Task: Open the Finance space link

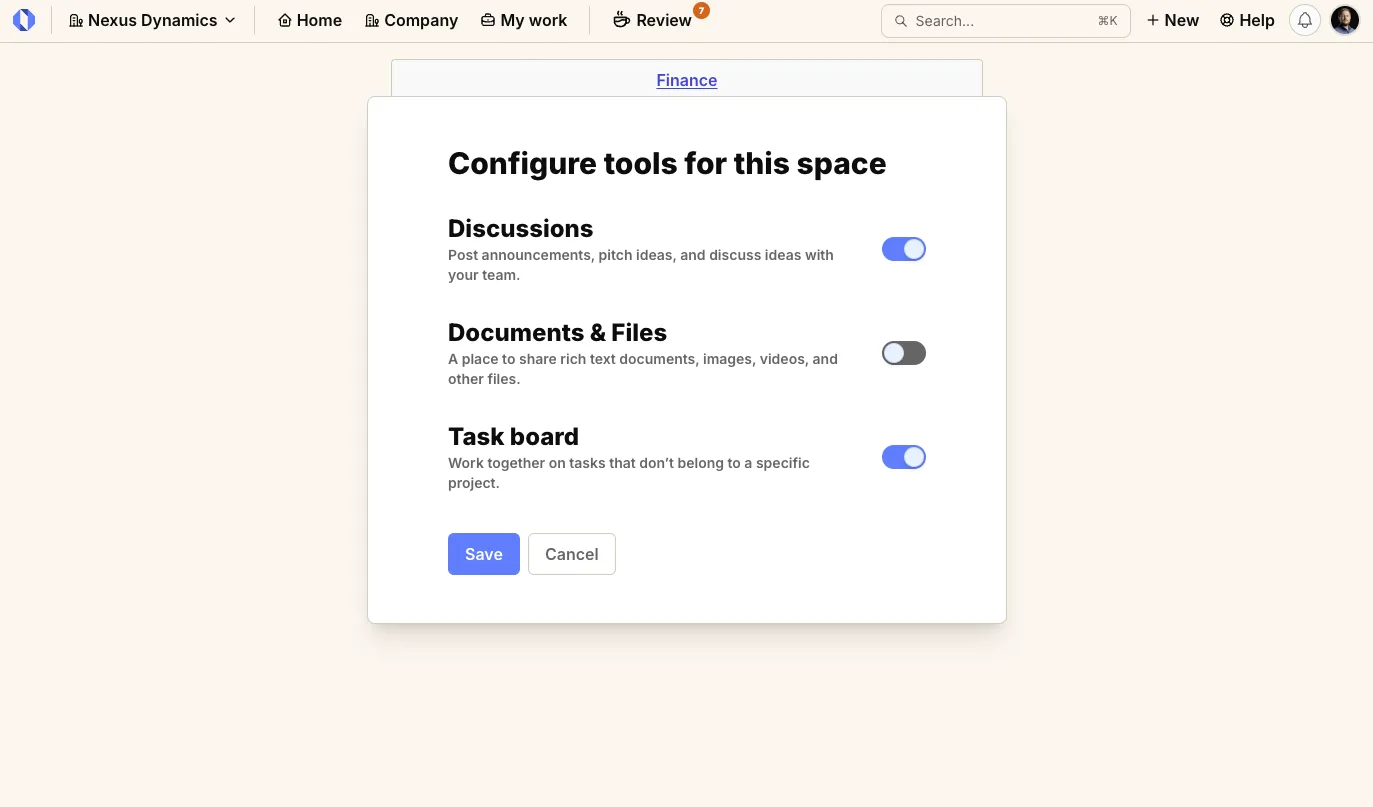Action: click(686, 80)
